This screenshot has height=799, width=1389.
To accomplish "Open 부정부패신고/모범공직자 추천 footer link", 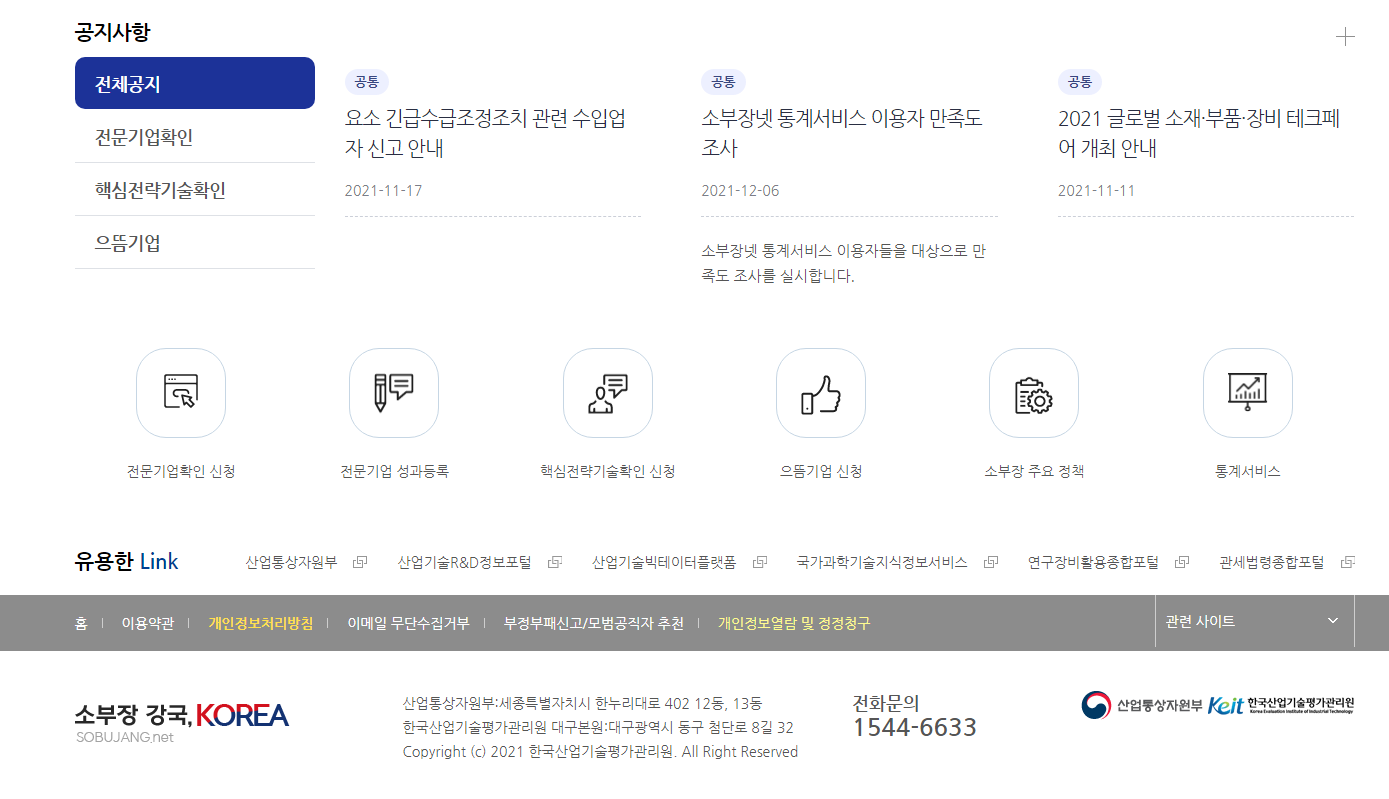I will point(594,623).
